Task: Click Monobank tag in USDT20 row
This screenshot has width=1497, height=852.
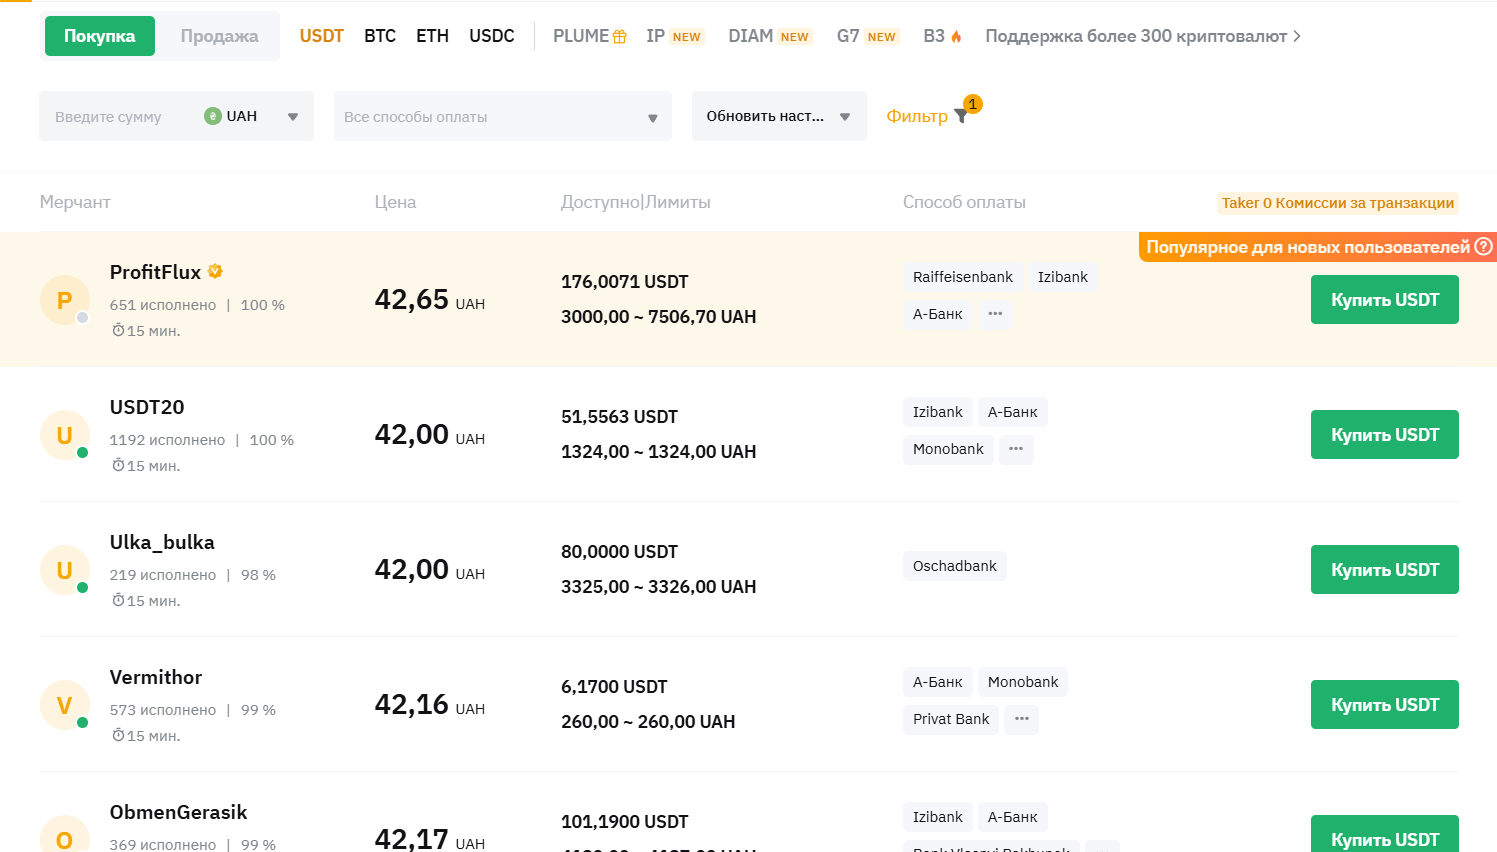Action: 948,449
